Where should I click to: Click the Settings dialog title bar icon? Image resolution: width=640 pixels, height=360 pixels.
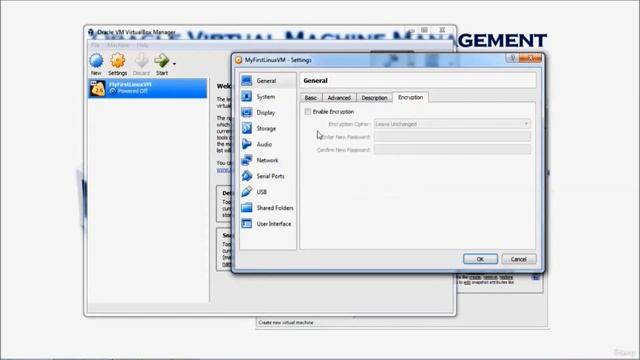pos(238,60)
